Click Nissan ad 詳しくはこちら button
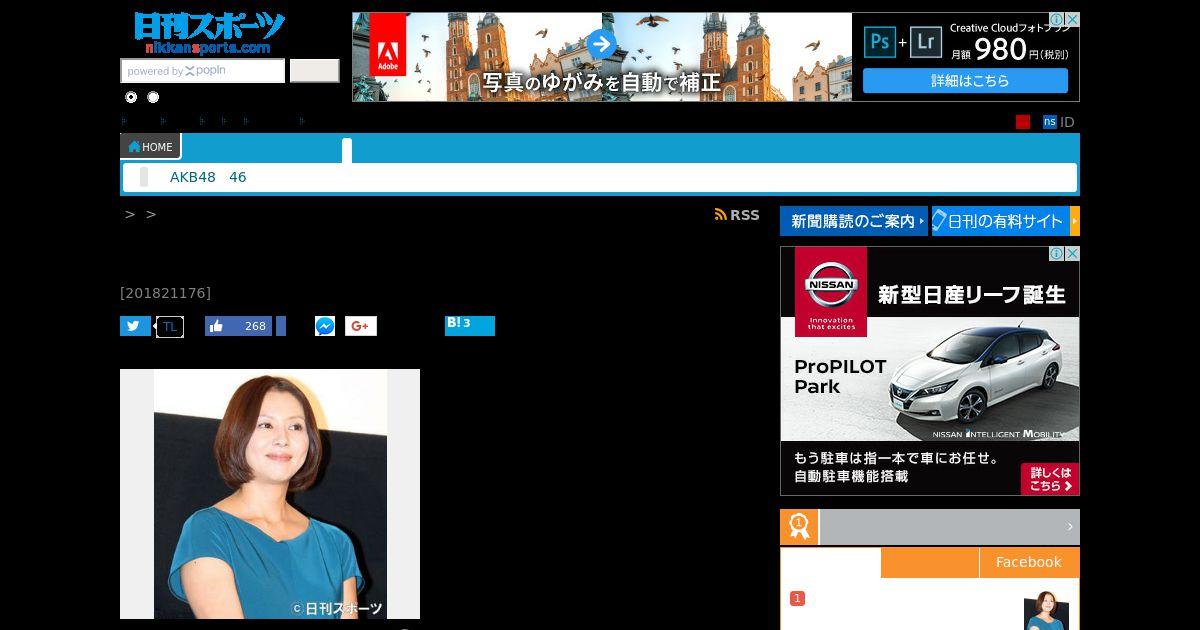This screenshot has width=1200, height=630. point(1050,479)
